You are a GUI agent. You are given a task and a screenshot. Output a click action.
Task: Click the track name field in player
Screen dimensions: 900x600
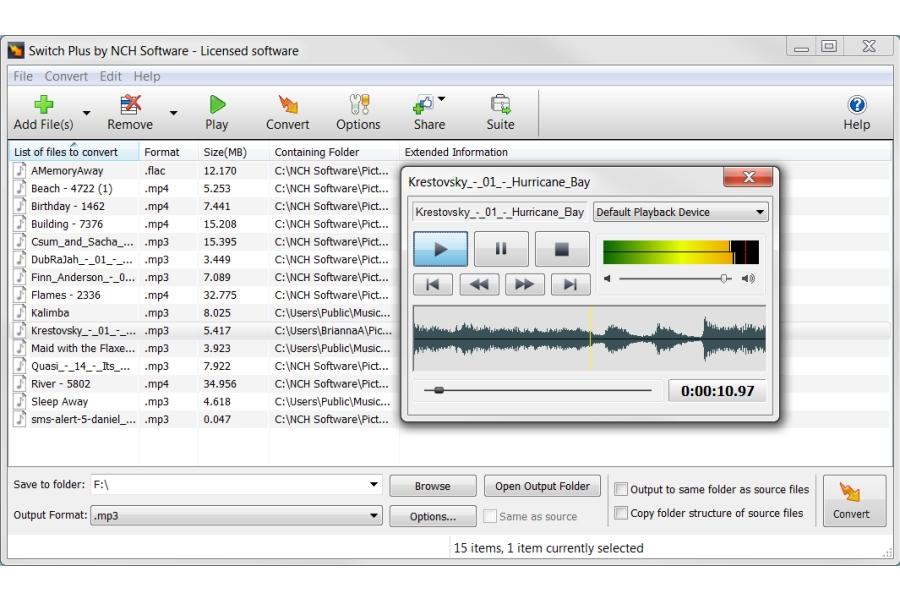tap(499, 212)
